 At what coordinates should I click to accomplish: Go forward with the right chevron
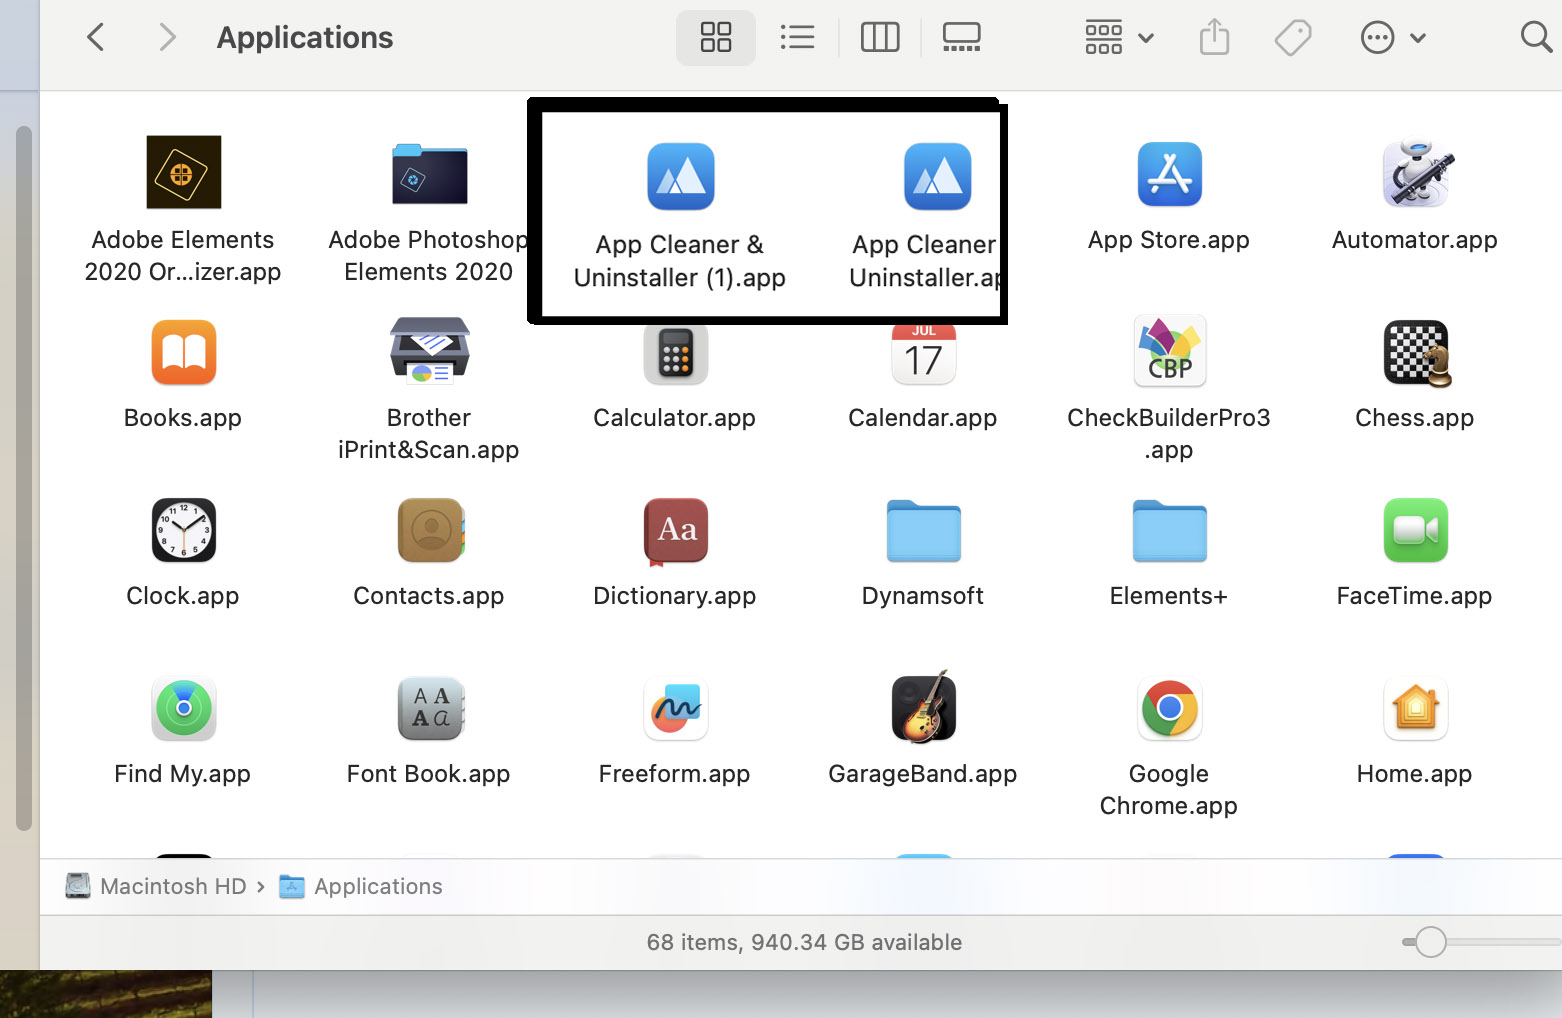(x=167, y=38)
